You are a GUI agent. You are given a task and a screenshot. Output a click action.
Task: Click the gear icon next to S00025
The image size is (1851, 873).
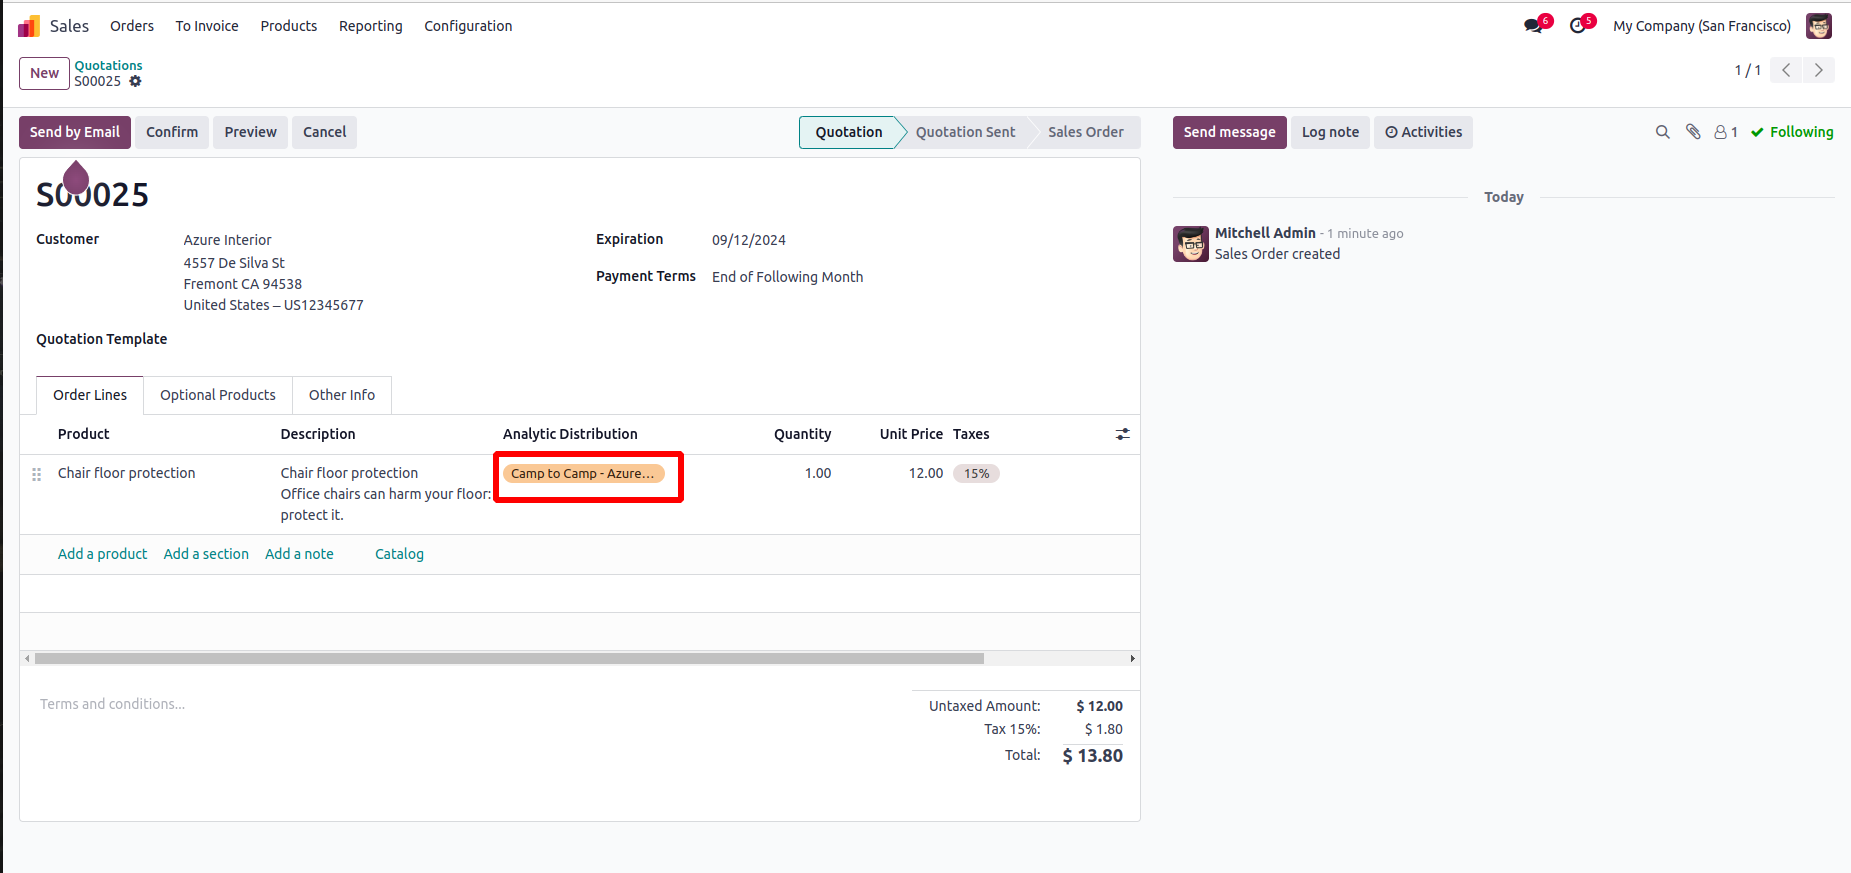pyautogui.click(x=135, y=82)
